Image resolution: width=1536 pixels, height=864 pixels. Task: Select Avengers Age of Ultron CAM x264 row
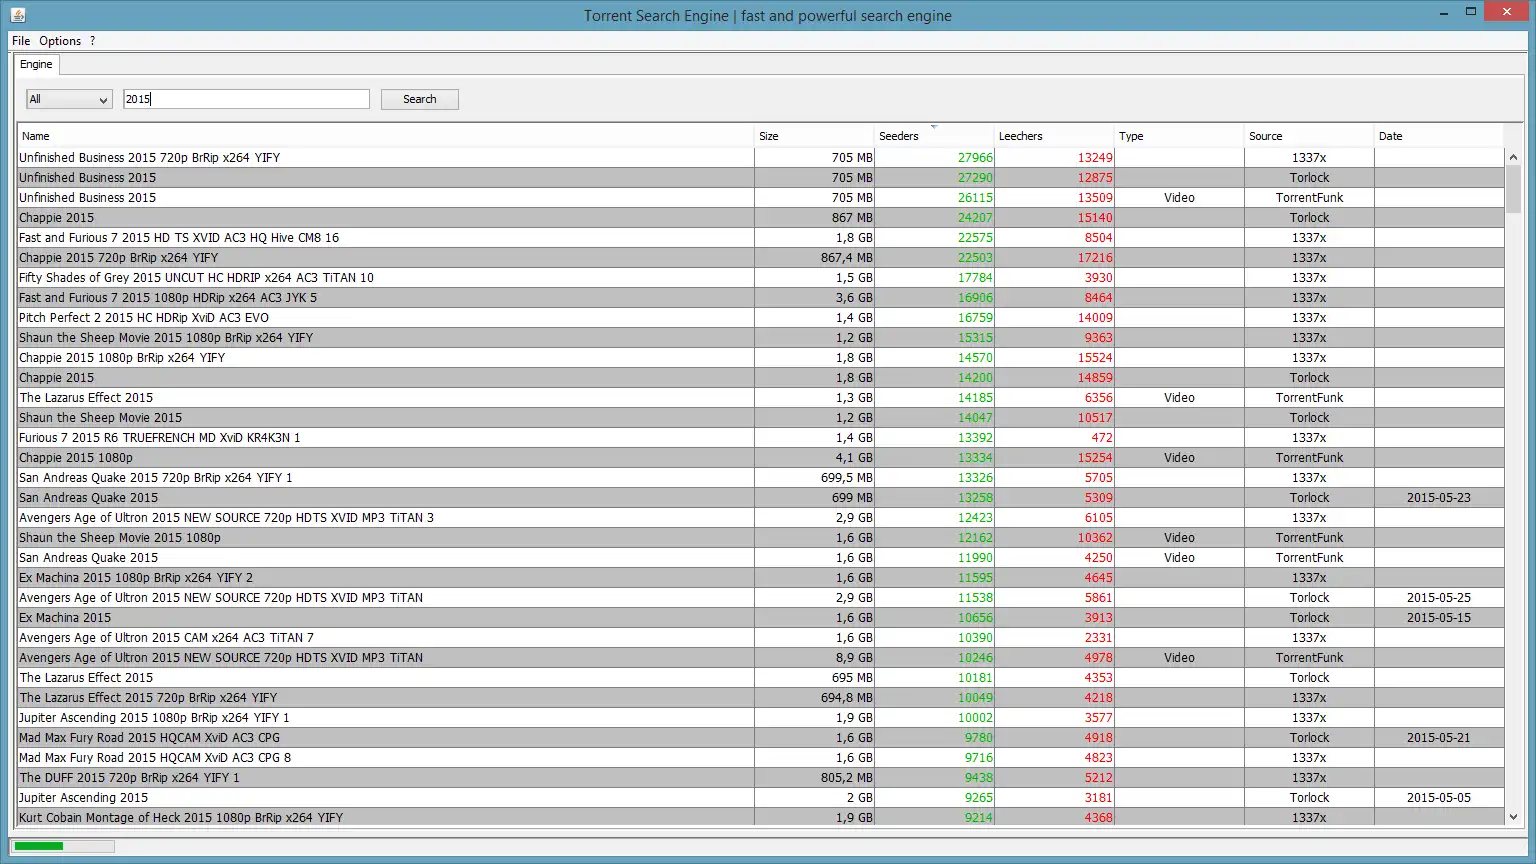click(761, 637)
